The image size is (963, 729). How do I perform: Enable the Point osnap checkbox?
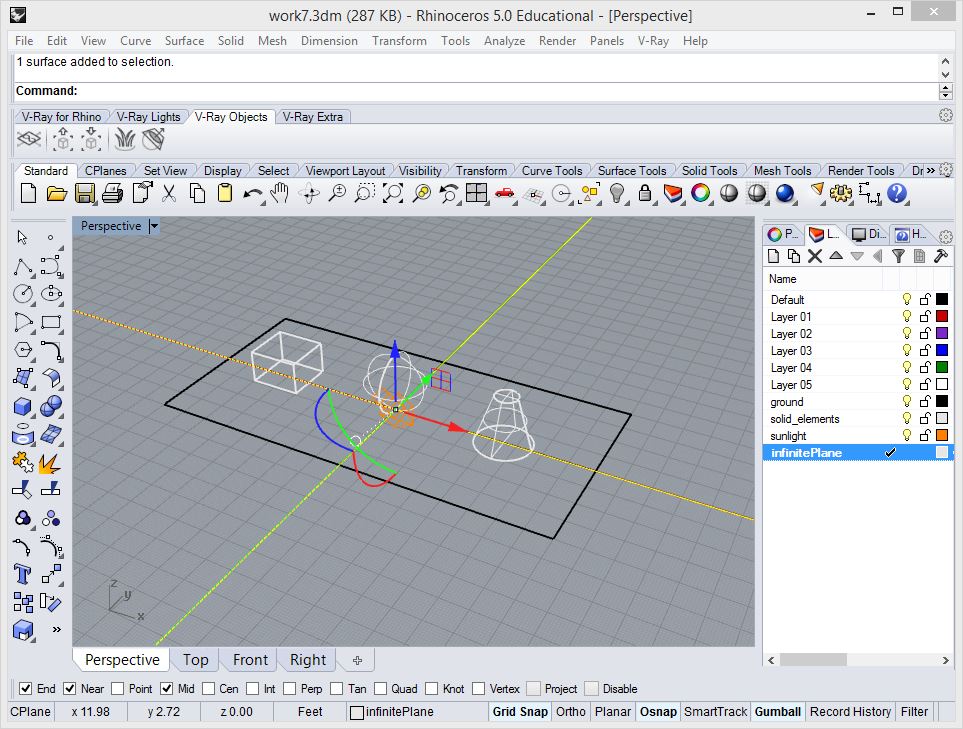(x=117, y=688)
